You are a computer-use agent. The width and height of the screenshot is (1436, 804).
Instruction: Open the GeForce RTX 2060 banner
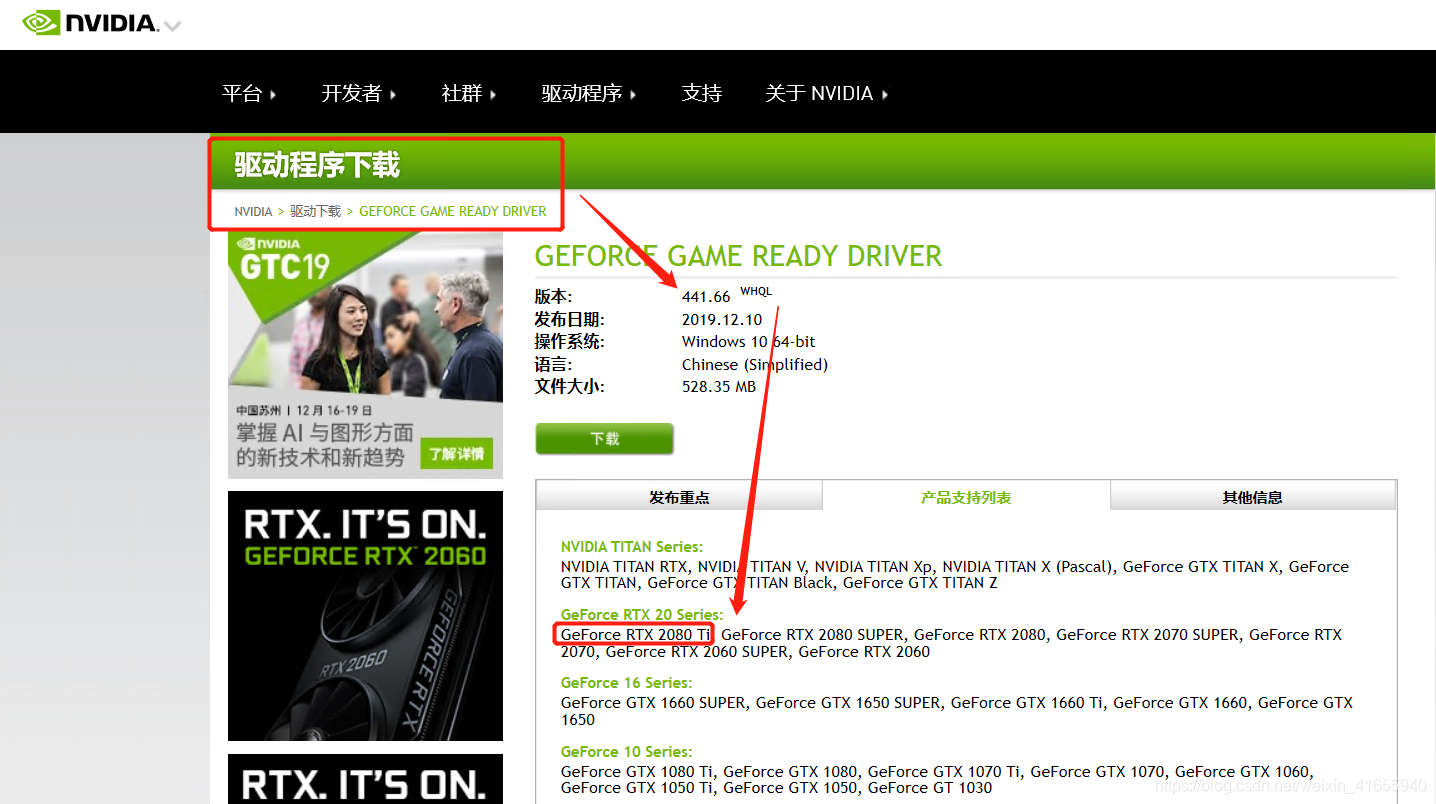point(365,615)
